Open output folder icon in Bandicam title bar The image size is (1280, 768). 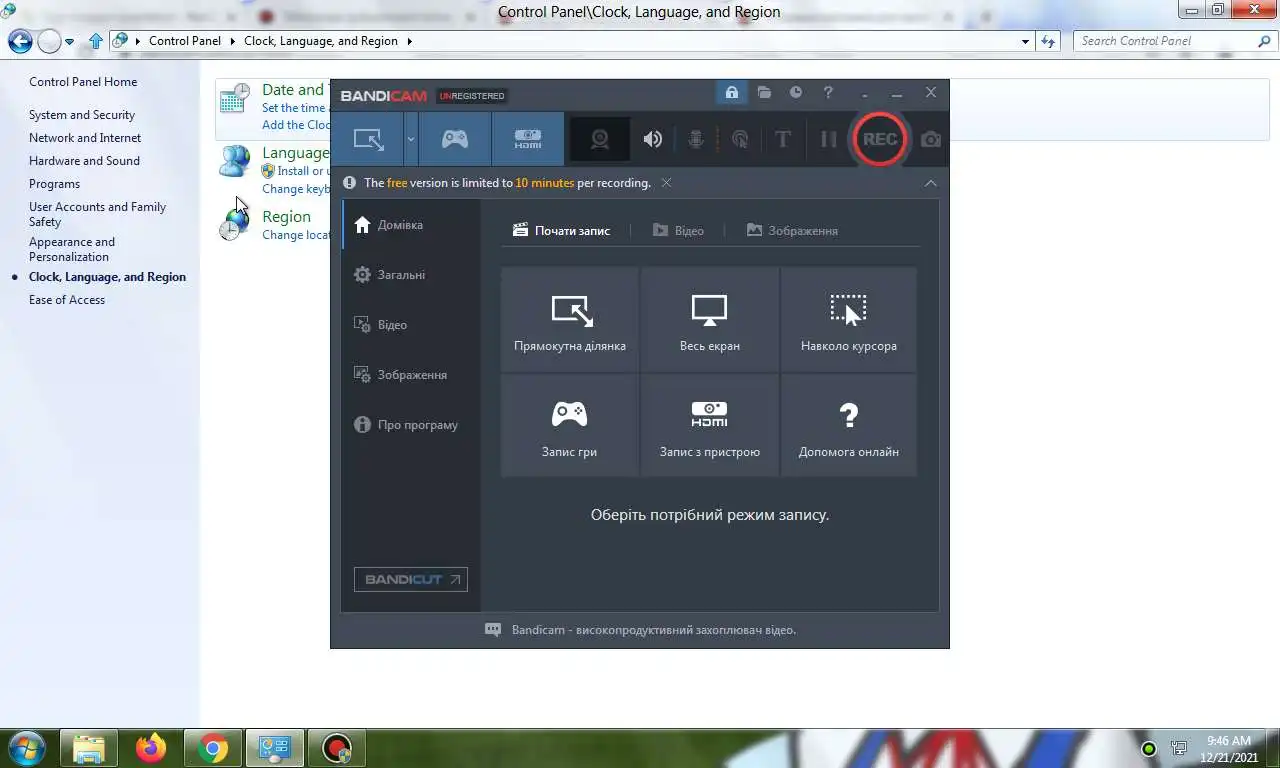pos(764,92)
